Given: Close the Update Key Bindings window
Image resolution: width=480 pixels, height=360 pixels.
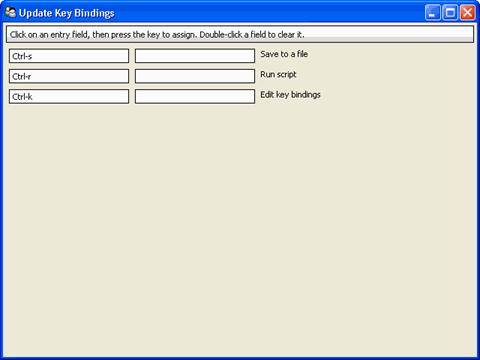Looking at the screenshot, I should (467, 13).
